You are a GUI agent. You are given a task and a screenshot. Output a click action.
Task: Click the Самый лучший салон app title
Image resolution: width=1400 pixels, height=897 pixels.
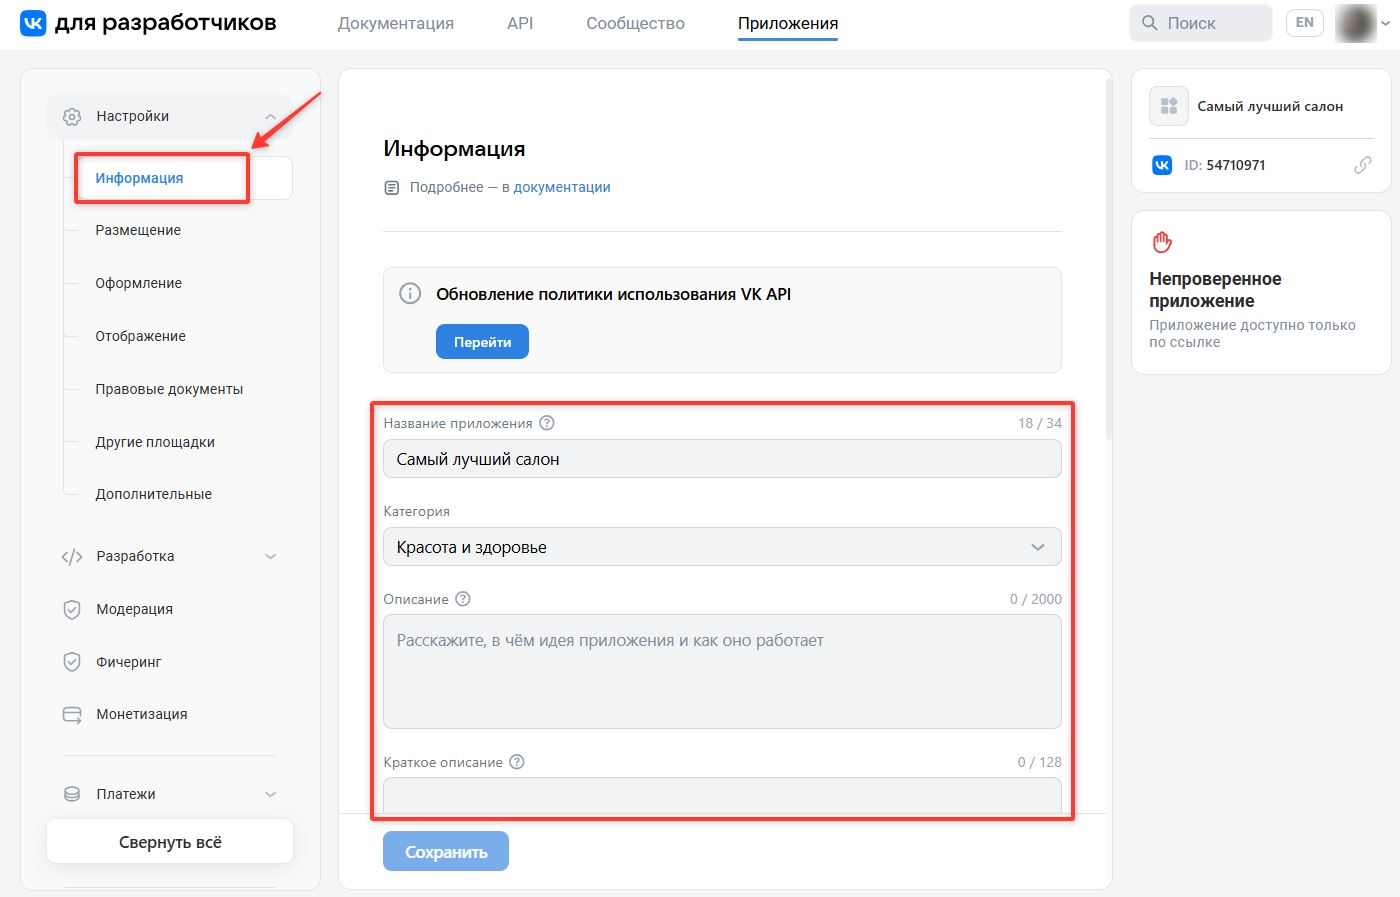click(x=1270, y=106)
